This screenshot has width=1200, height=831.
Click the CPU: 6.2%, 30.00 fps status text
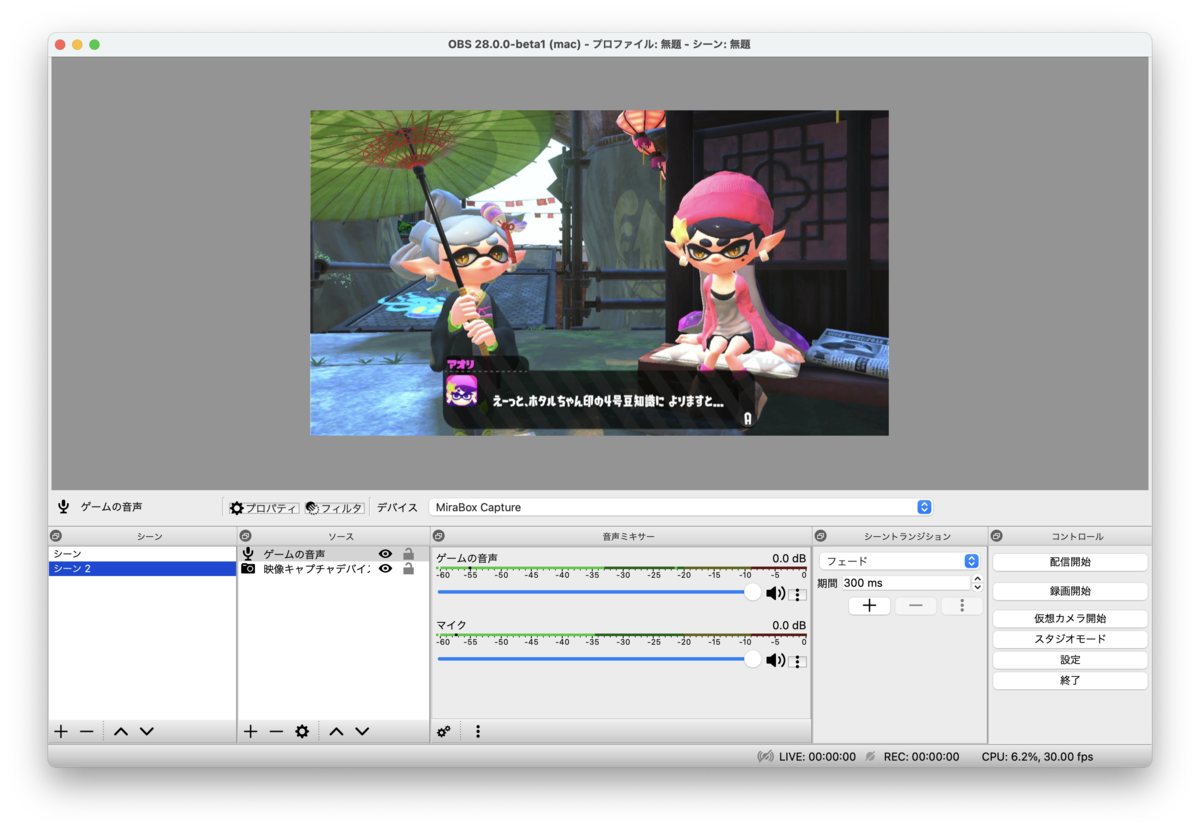[1037, 757]
